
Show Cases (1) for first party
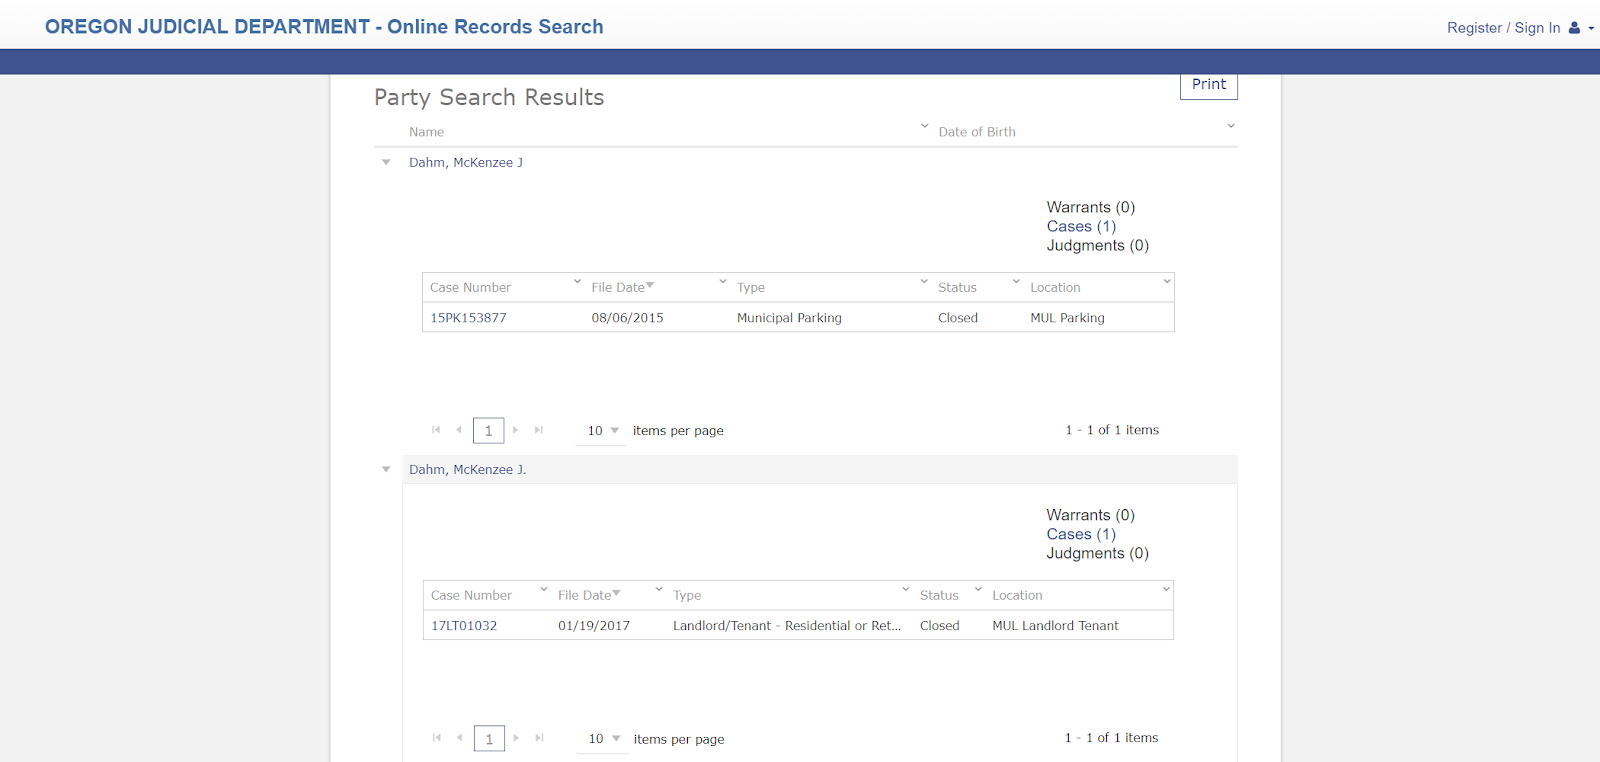(1081, 226)
